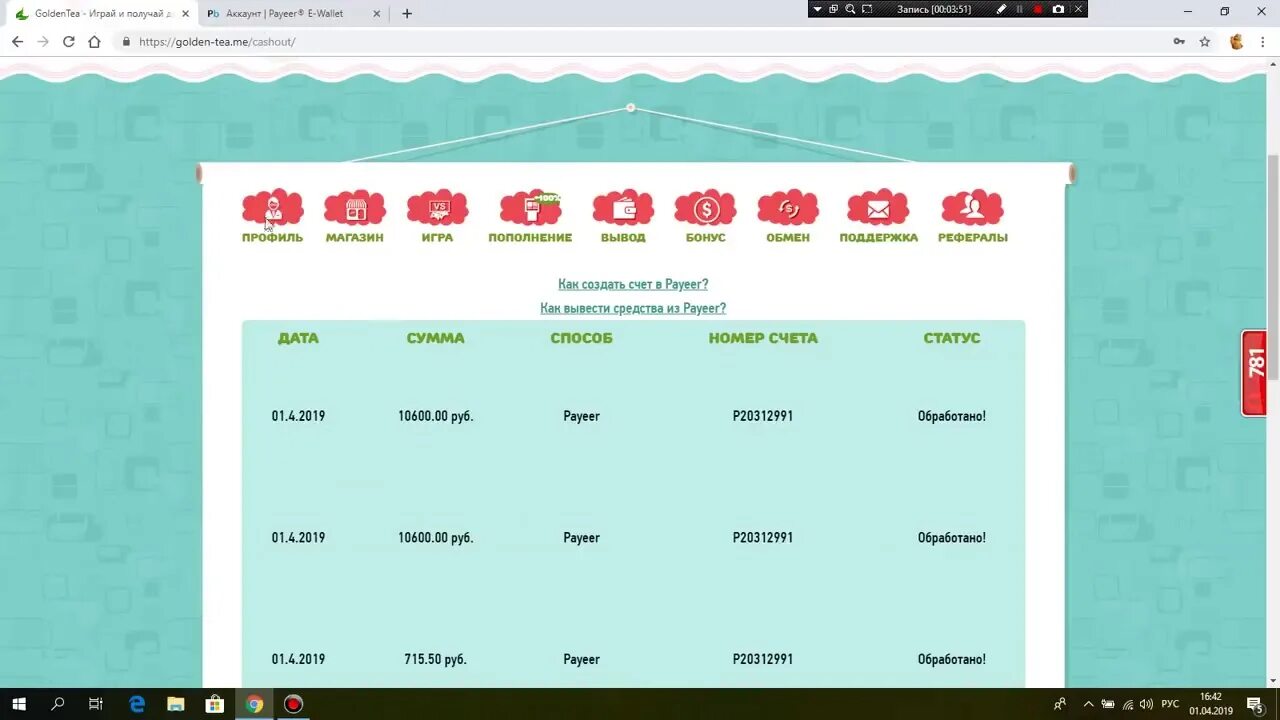Screen dimensions: 1280x720
Task: Open Task View on the taskbar
Action: 96,704
